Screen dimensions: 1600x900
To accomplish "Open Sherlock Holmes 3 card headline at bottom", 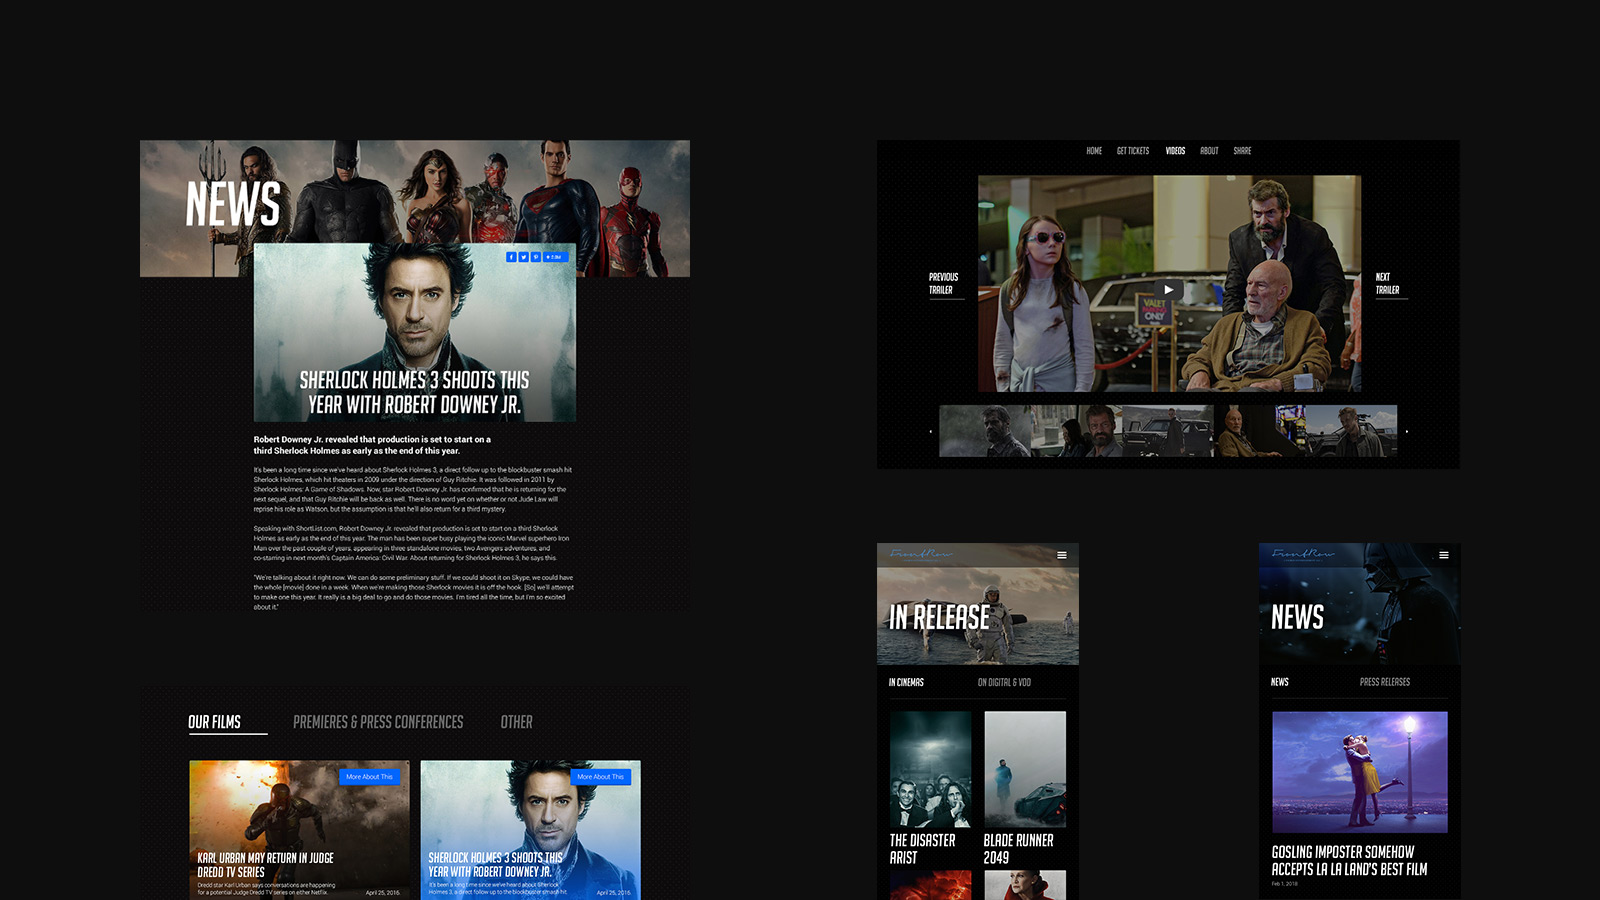I will coord(496,865).
